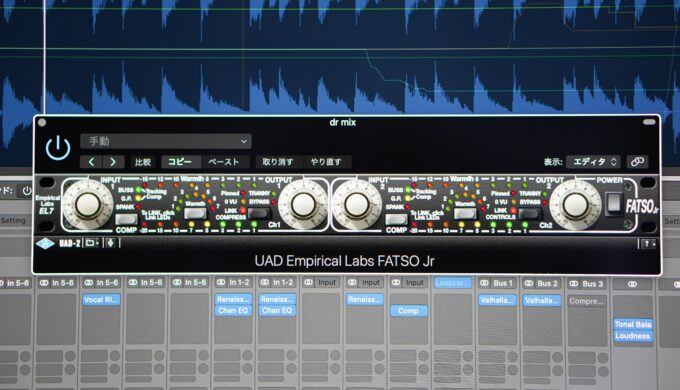The image size is (680, 390).
Task: Flip the FATSO Jr POWER rocker switch
Action: [x=614, y=203]
